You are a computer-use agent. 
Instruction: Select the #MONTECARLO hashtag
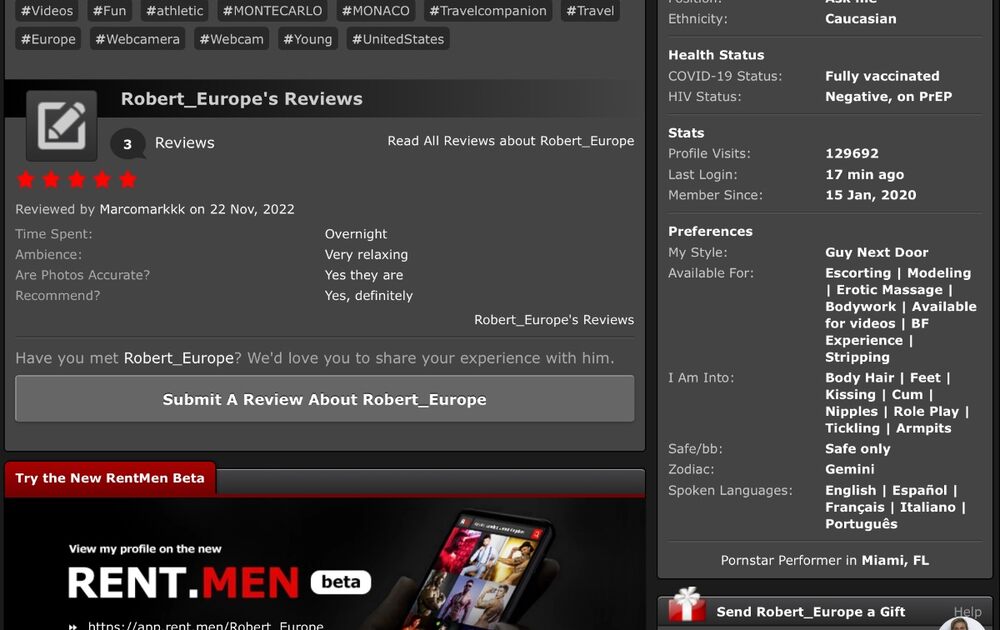[272, 11]
